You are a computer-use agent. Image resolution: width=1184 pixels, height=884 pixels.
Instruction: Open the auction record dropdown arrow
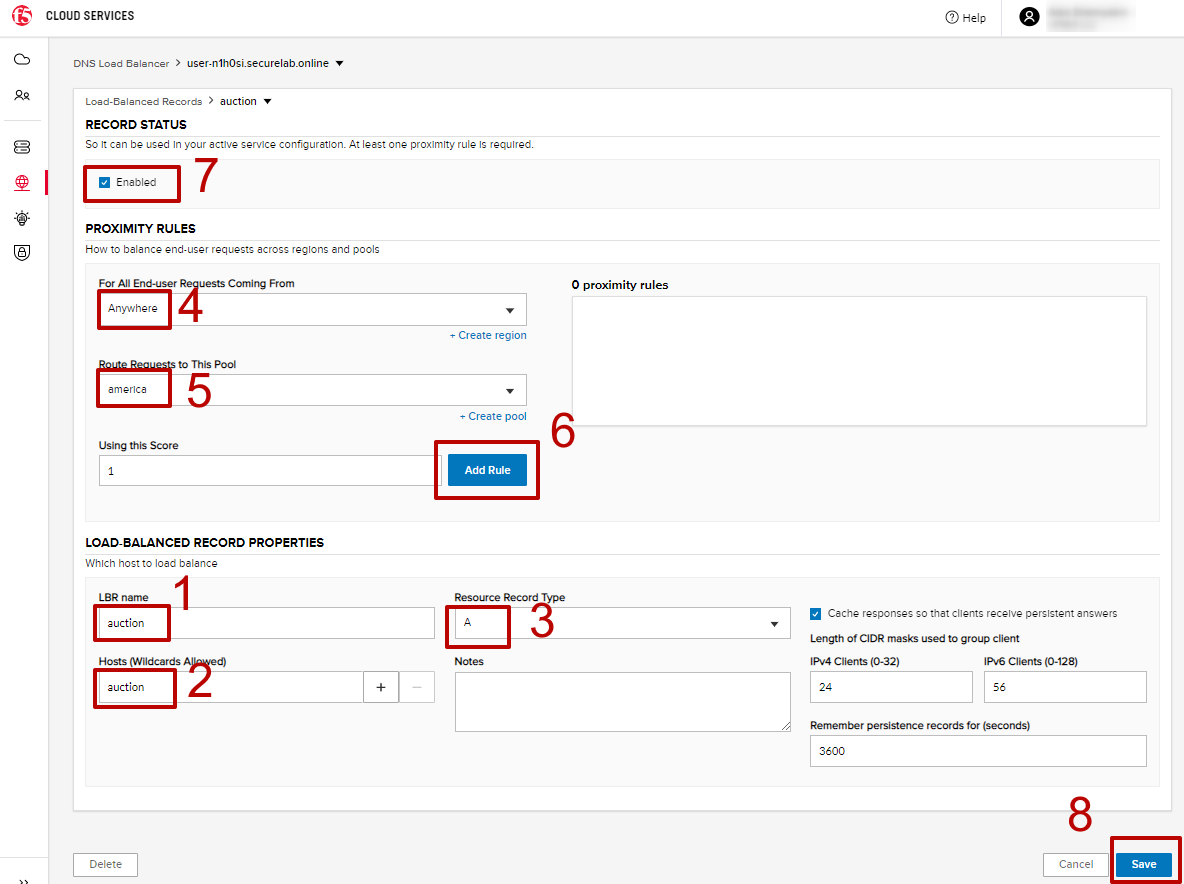tap(267, 101)
